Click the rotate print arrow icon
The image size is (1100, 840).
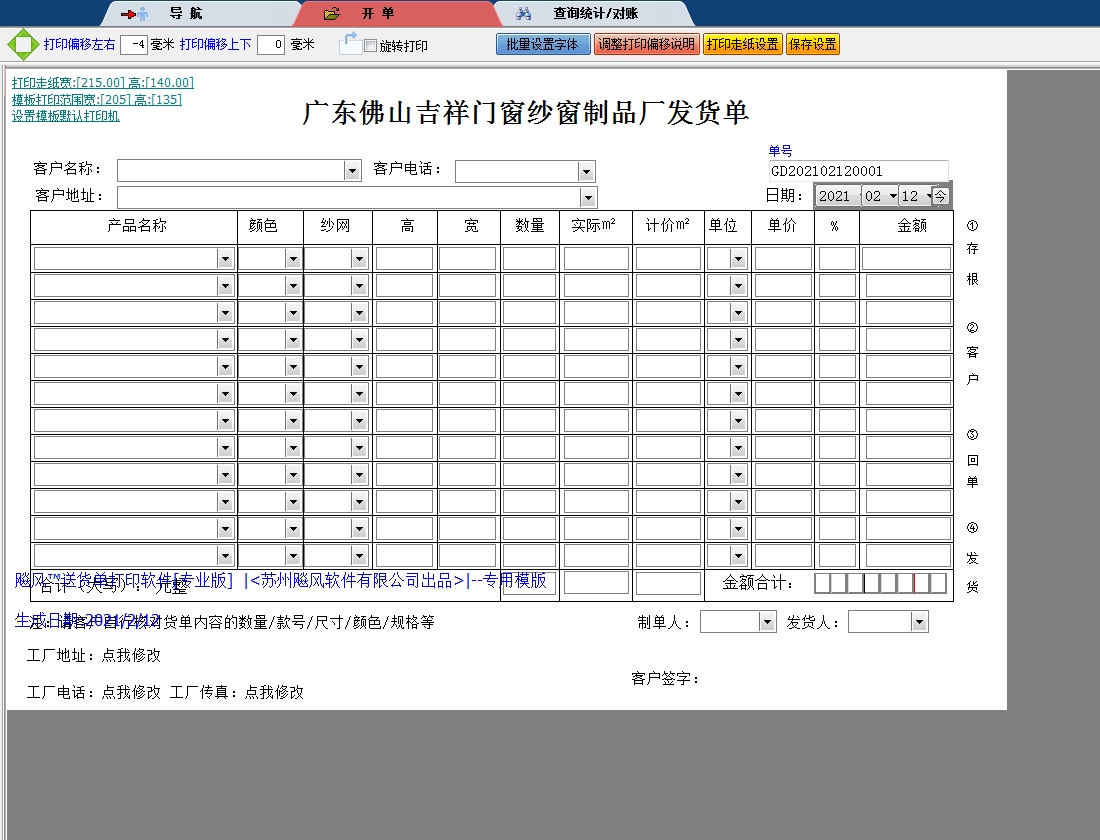[350, 43]
